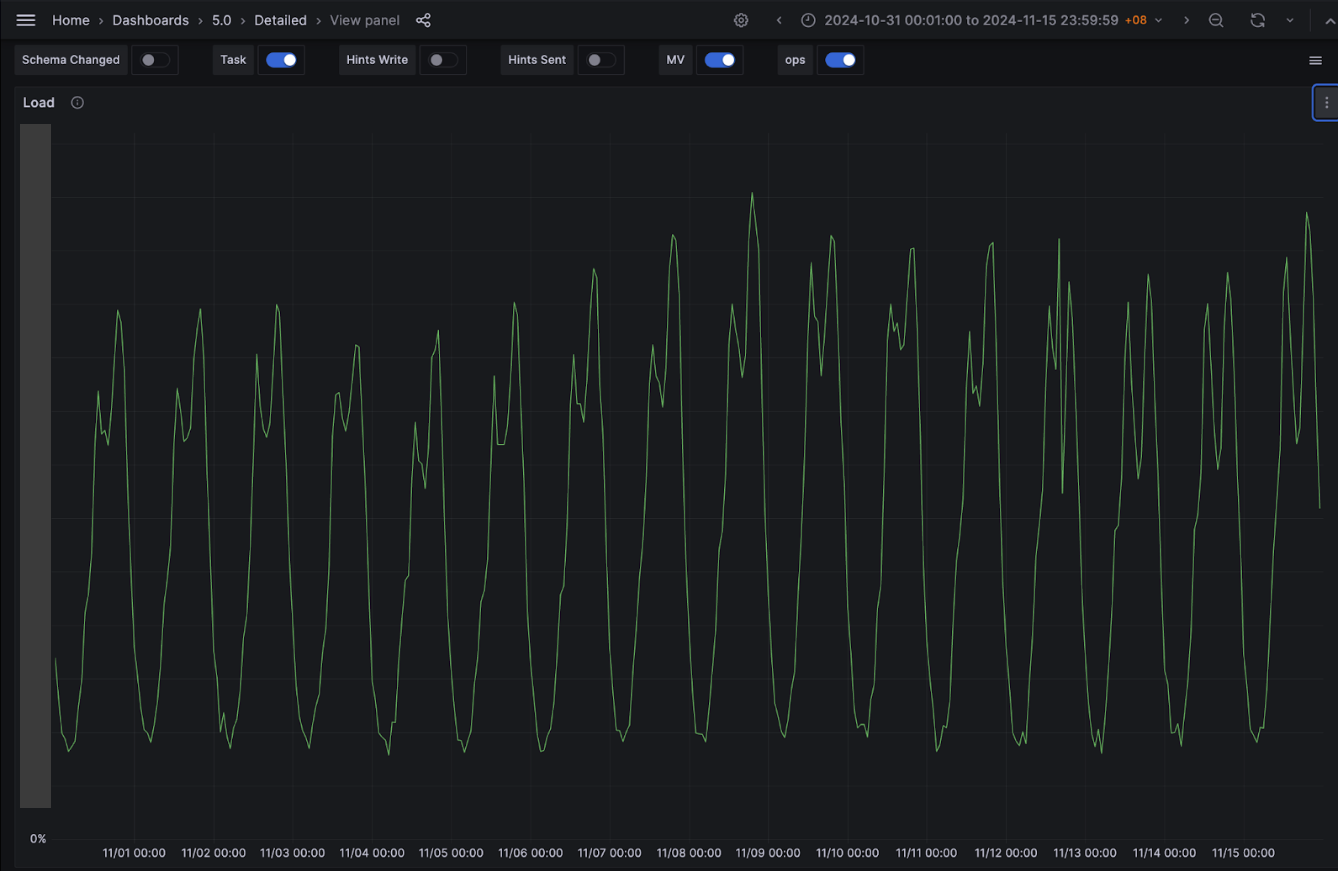Toggle the Schema Changed switch
This screenshot has width=1338, height=871.
(x=154, y=60)
